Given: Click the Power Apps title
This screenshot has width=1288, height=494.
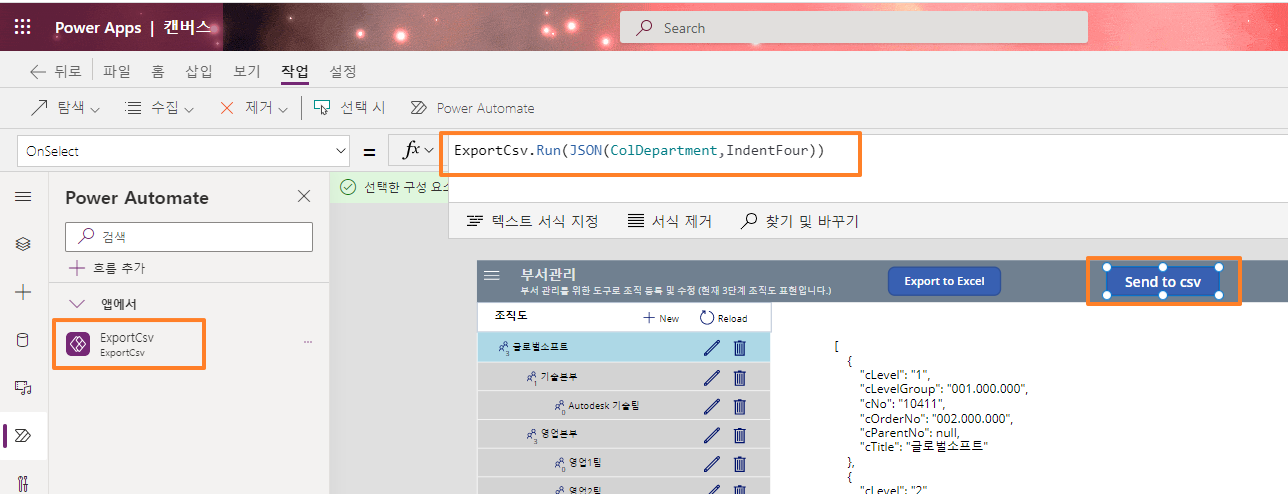Looking at the screenshot, I should click(98, 28).
